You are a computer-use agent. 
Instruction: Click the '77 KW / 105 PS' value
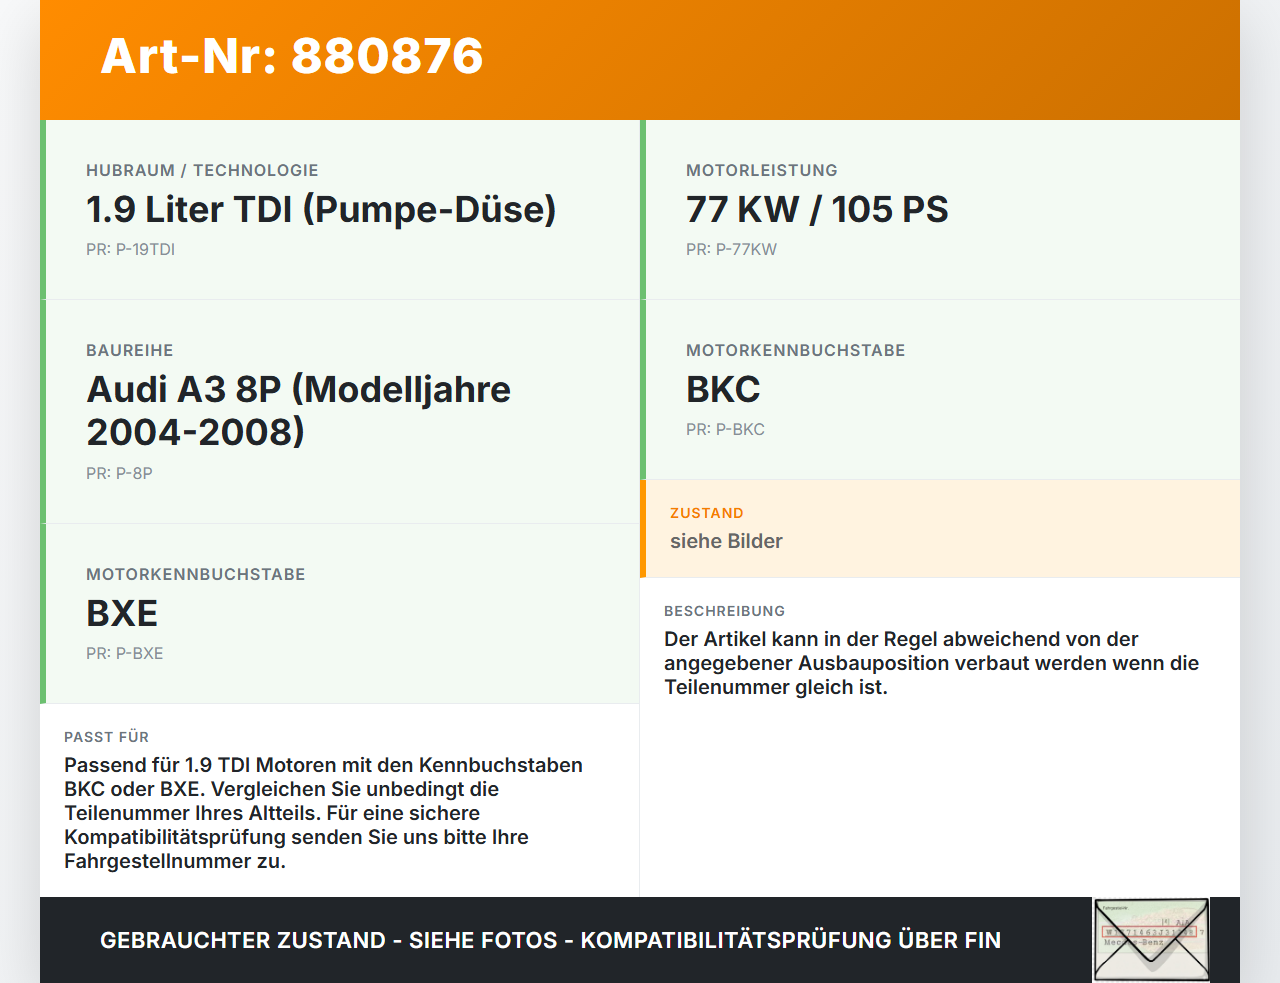click(817, 210)
